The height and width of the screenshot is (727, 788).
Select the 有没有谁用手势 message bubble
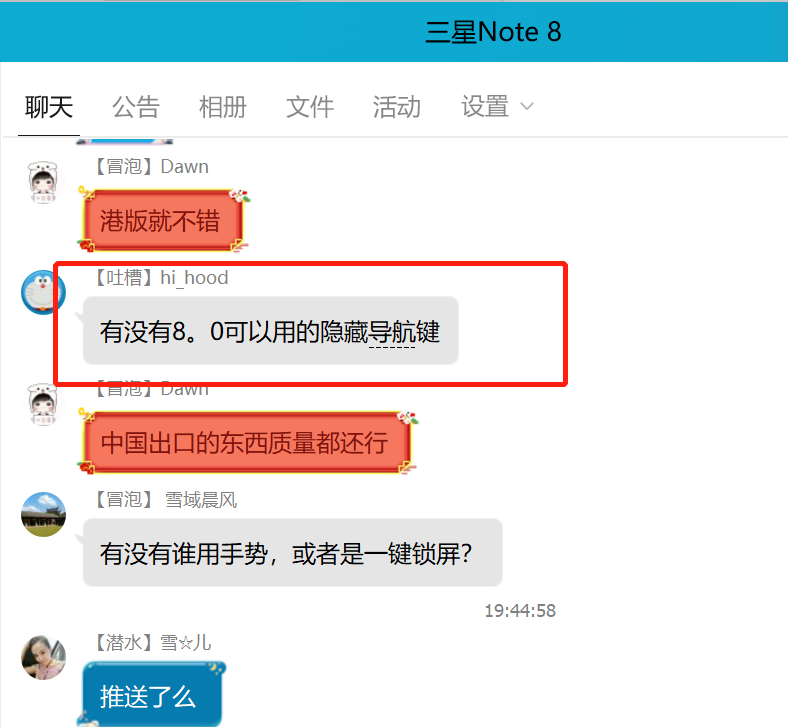(292, 553)
